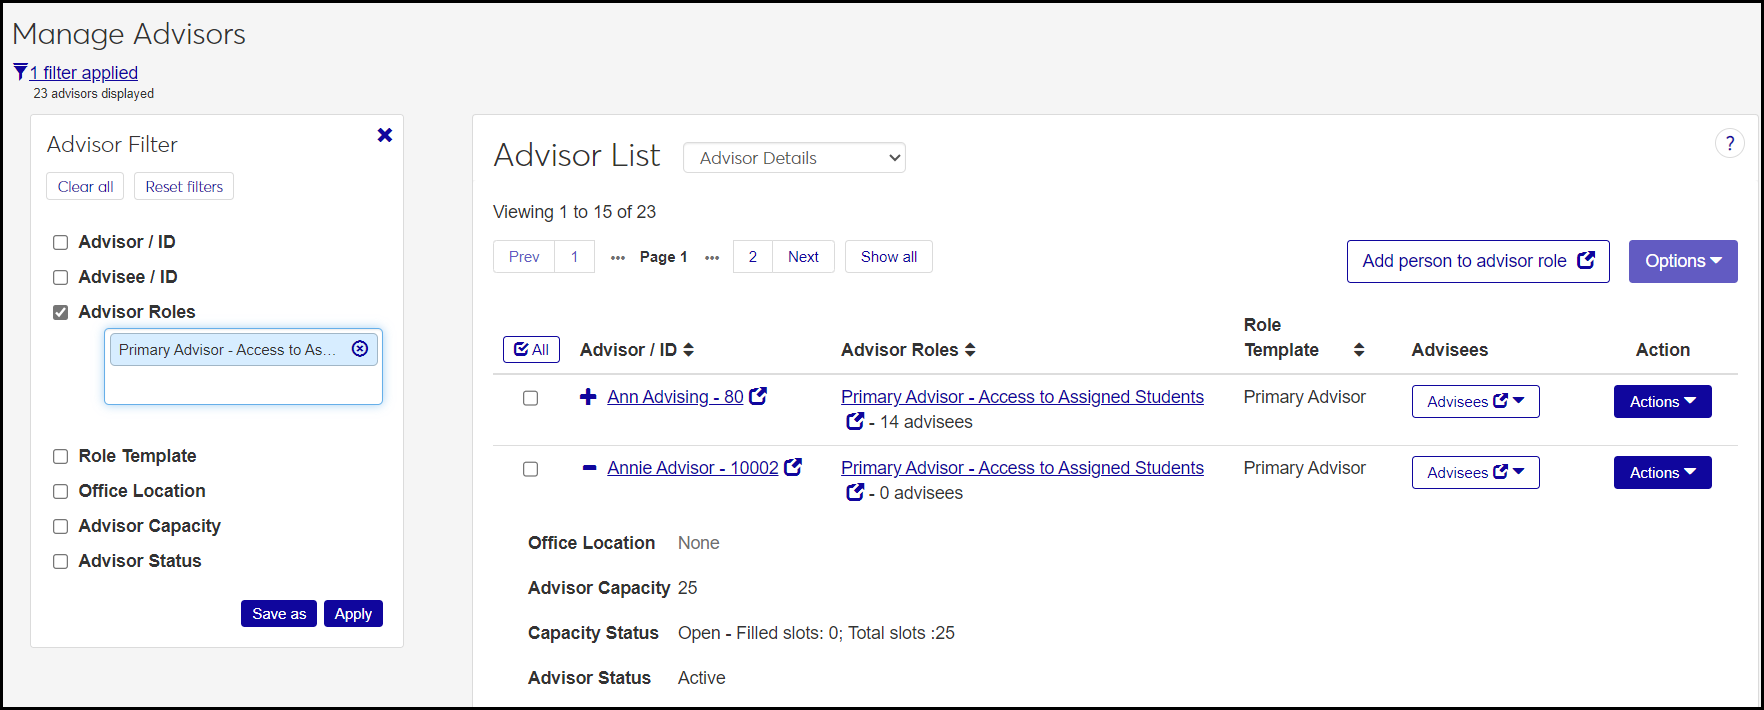The height and width of the screenshot is (710, 1764).
Task: Remove the Primary Advisor role filter chip
Action: point(360,349)
